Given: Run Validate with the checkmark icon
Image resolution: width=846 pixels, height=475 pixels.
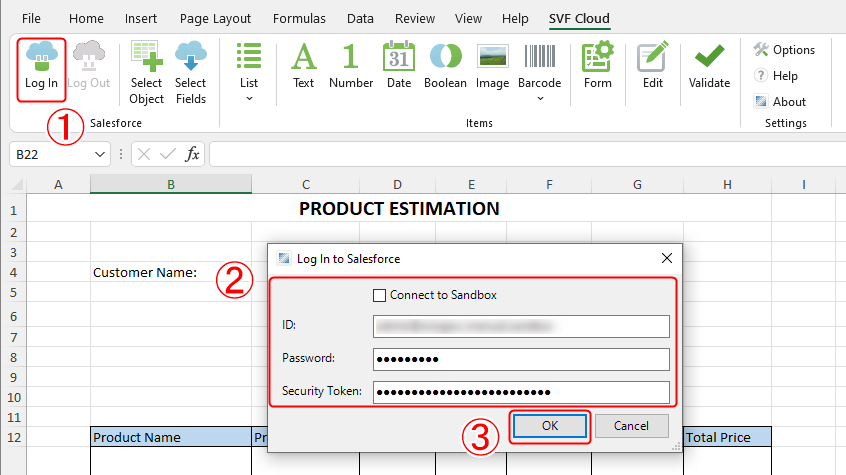Looking at the screenshot, I should 709,56.
